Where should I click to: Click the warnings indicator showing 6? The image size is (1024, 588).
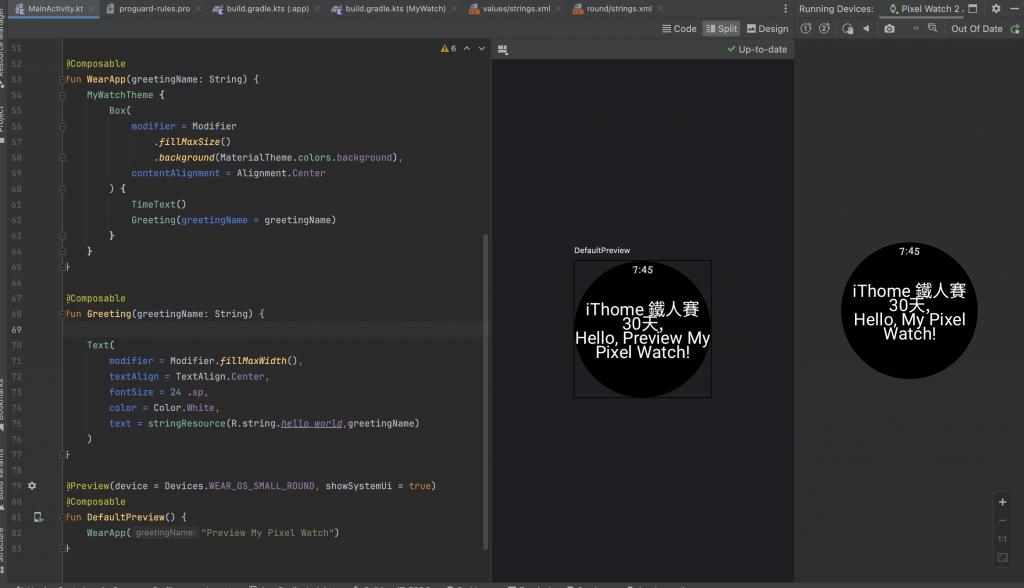pos(449,48)
